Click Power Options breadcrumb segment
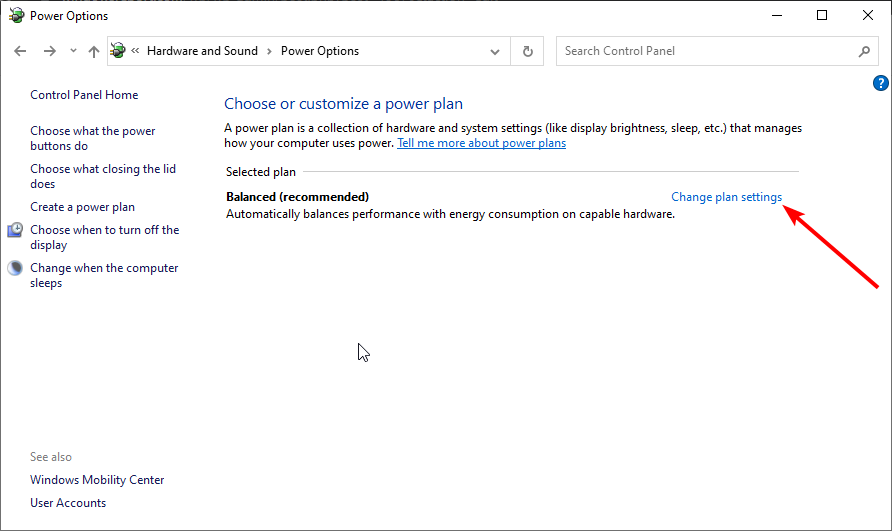 pyautogui.click(x=320, y=51)
